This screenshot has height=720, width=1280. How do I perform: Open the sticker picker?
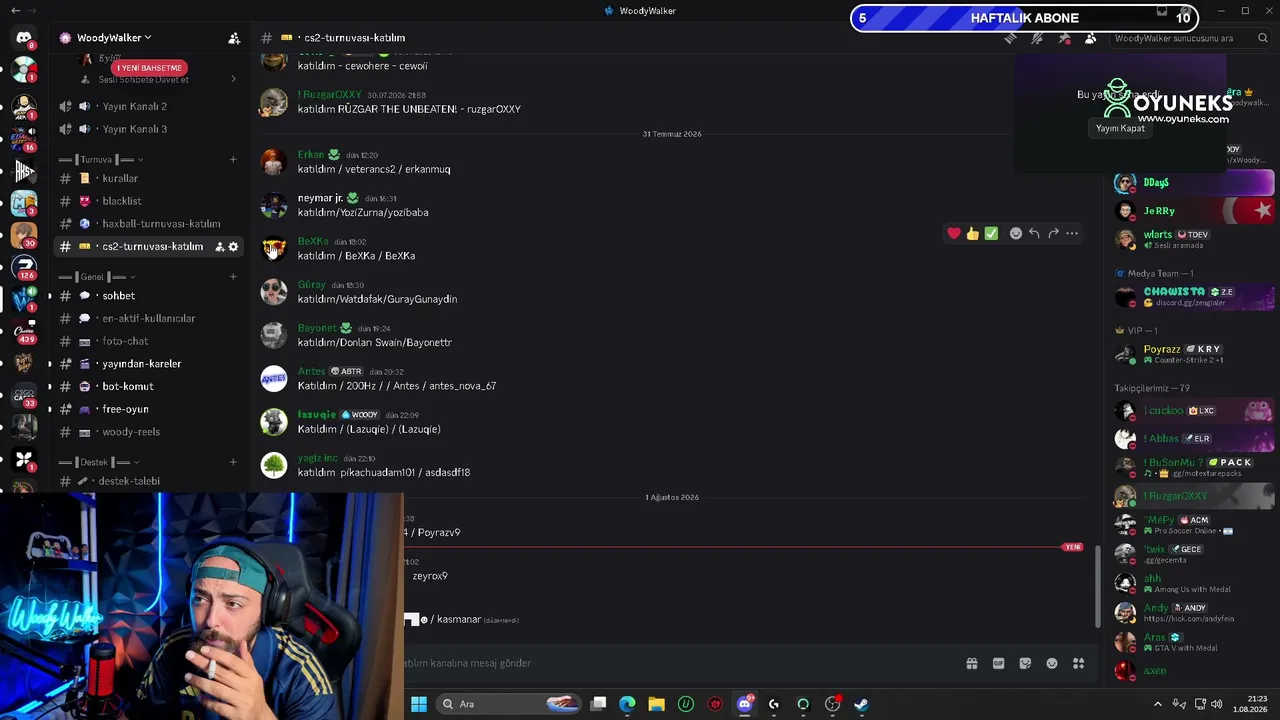[x=1025, y=663]
